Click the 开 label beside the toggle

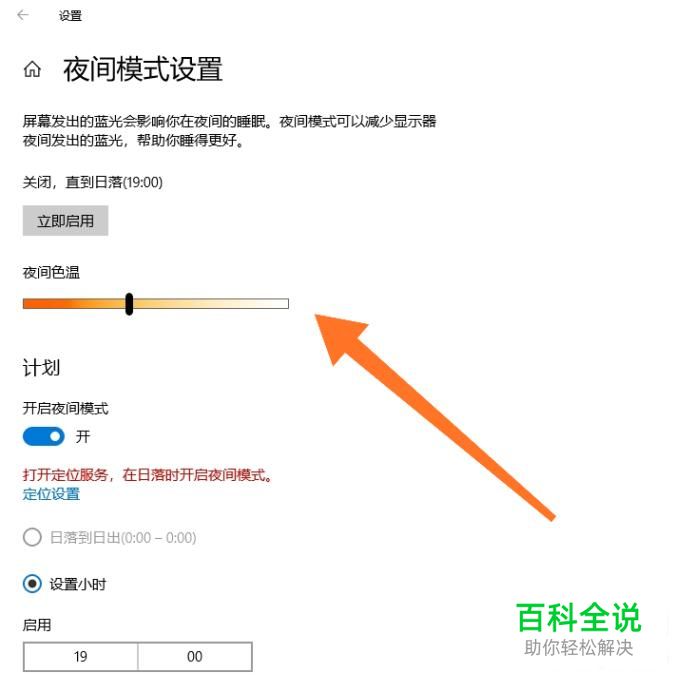click(83, 436)
